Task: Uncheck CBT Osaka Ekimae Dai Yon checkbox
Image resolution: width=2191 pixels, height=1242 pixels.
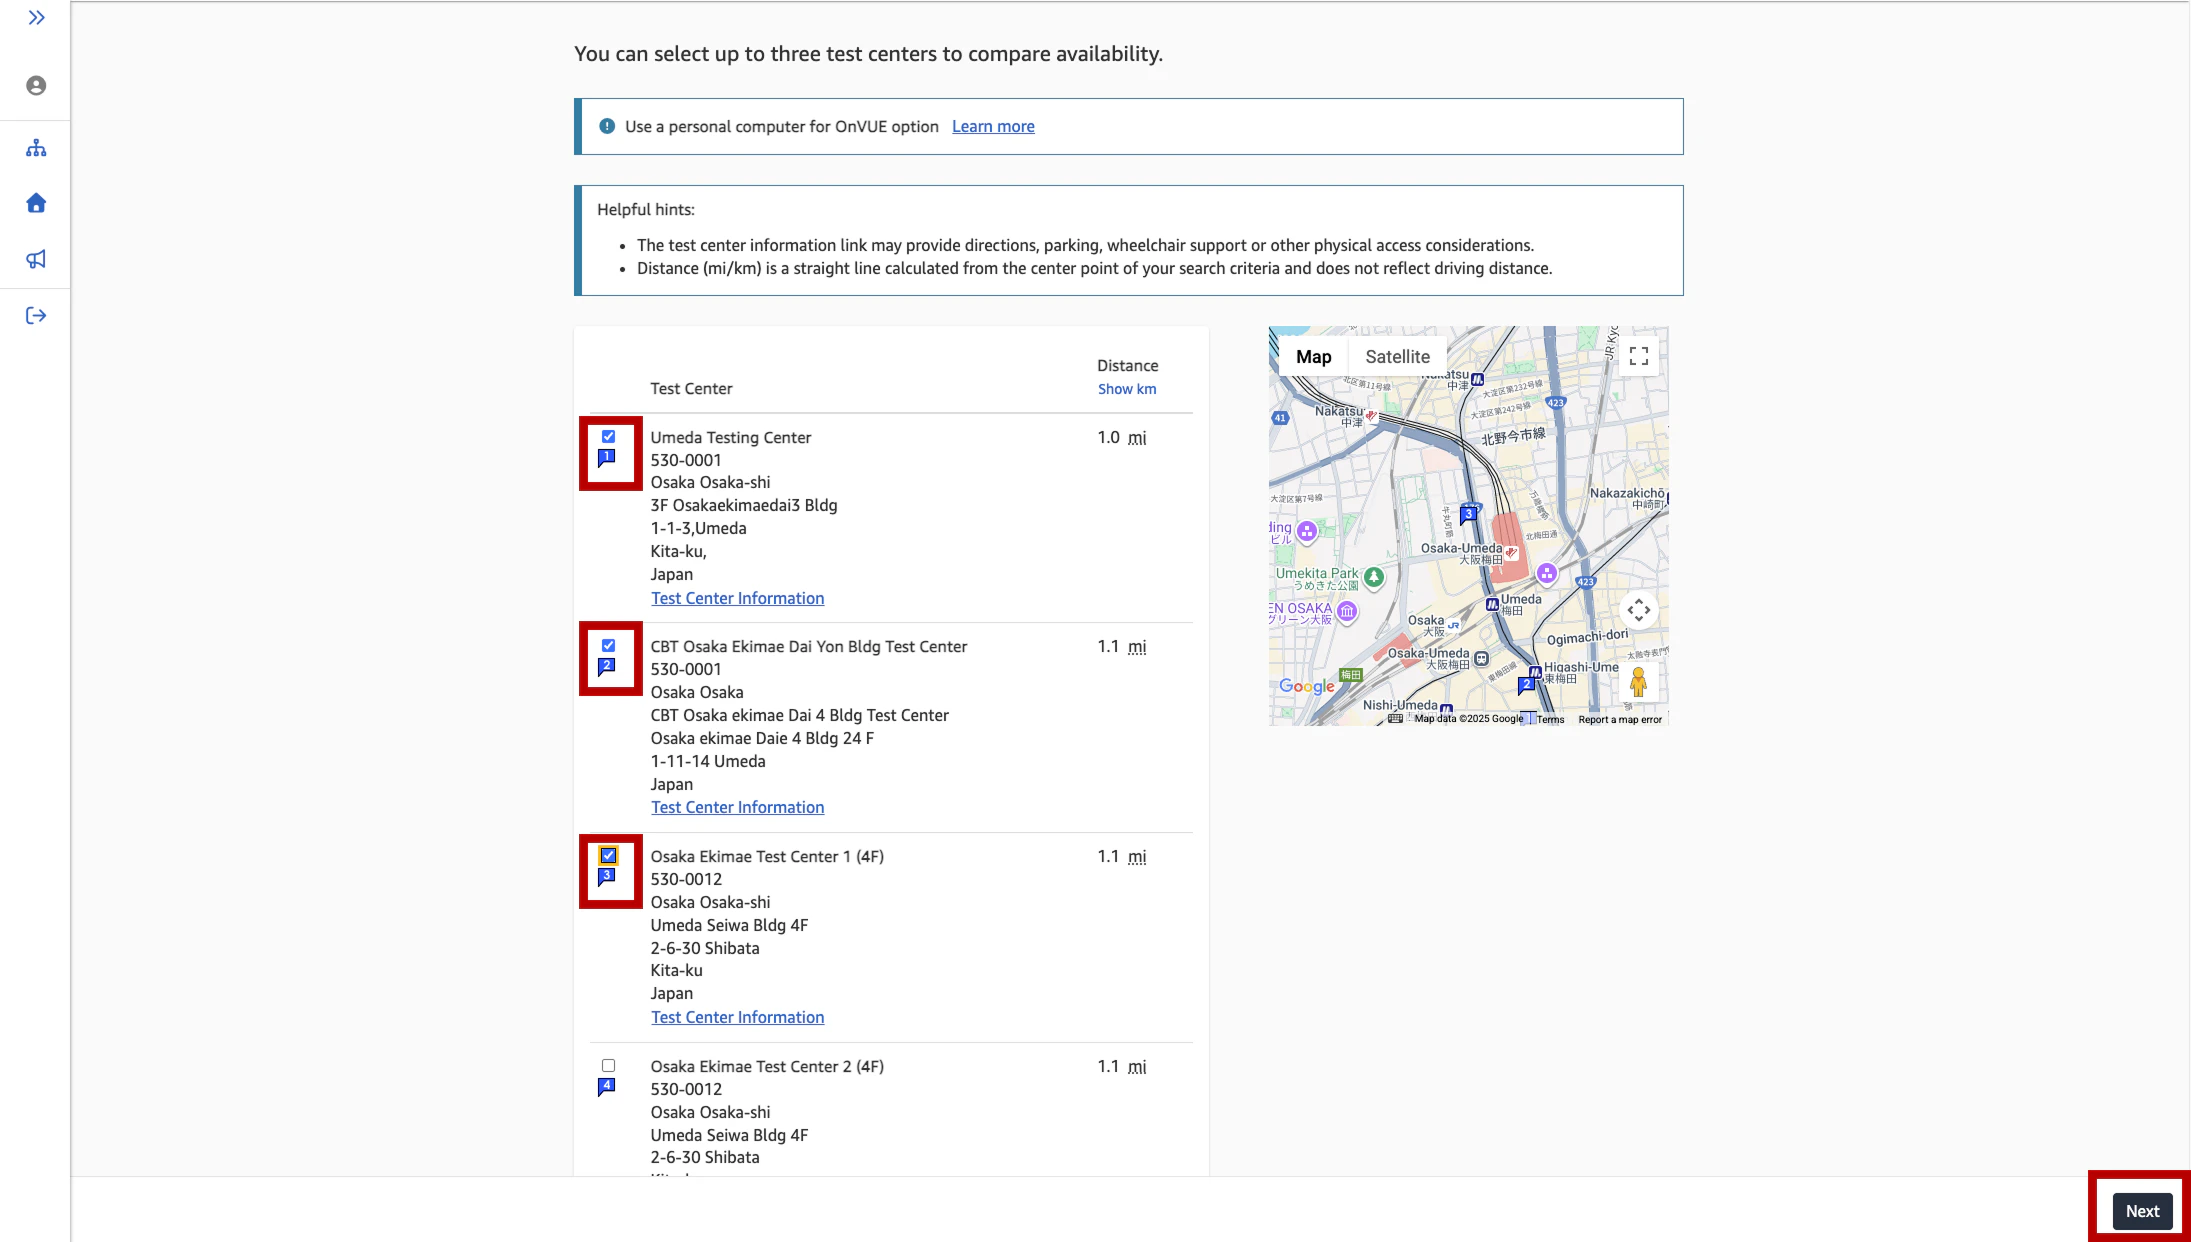Action: tap(608, 646)
